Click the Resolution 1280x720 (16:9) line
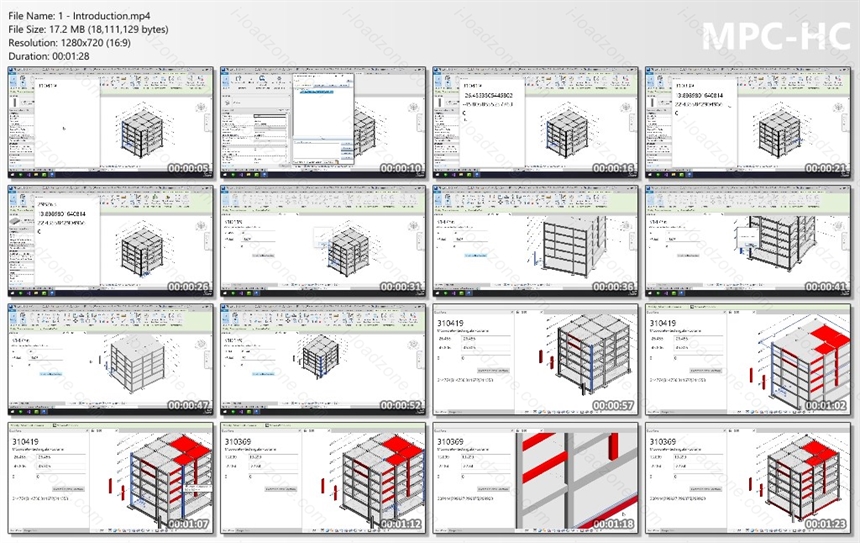 70,42
